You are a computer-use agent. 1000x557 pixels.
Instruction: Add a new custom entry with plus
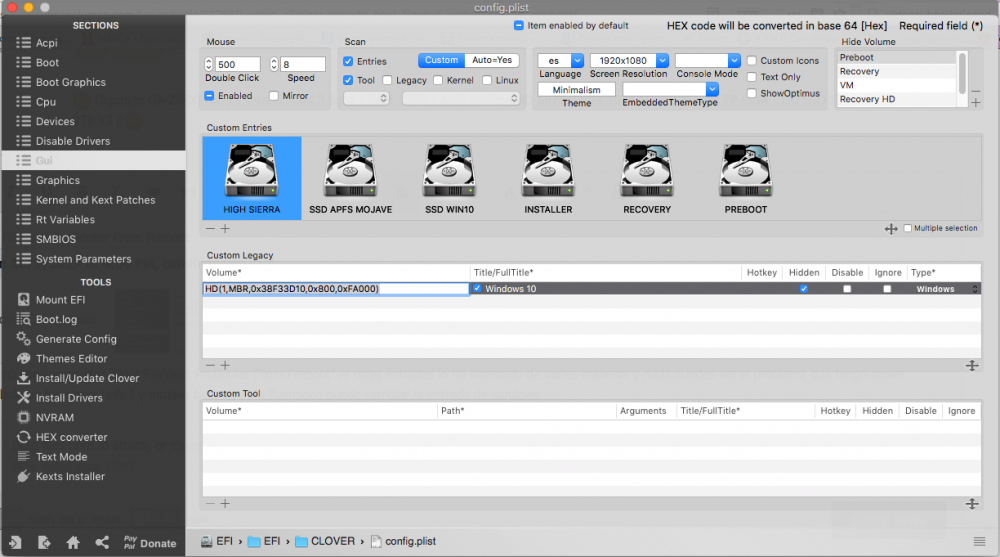pyautogui.click(x=225, y=228)
